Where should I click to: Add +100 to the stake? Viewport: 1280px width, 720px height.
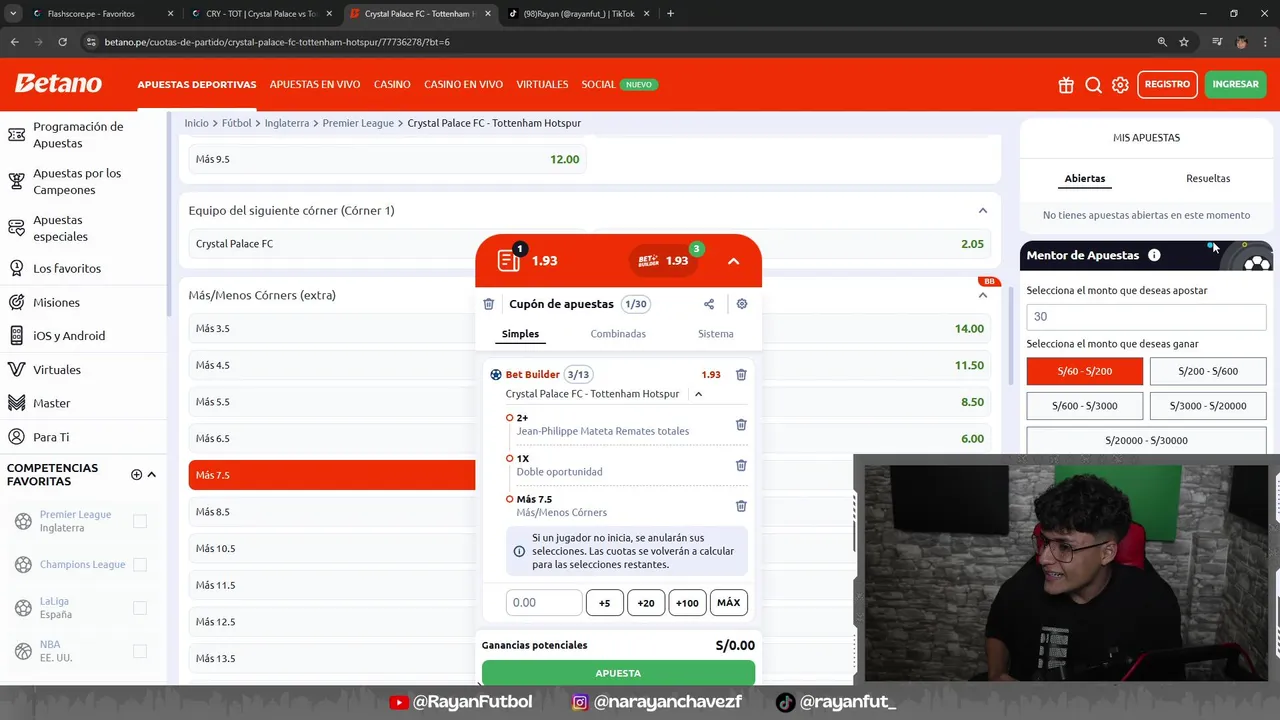point(687,603)
